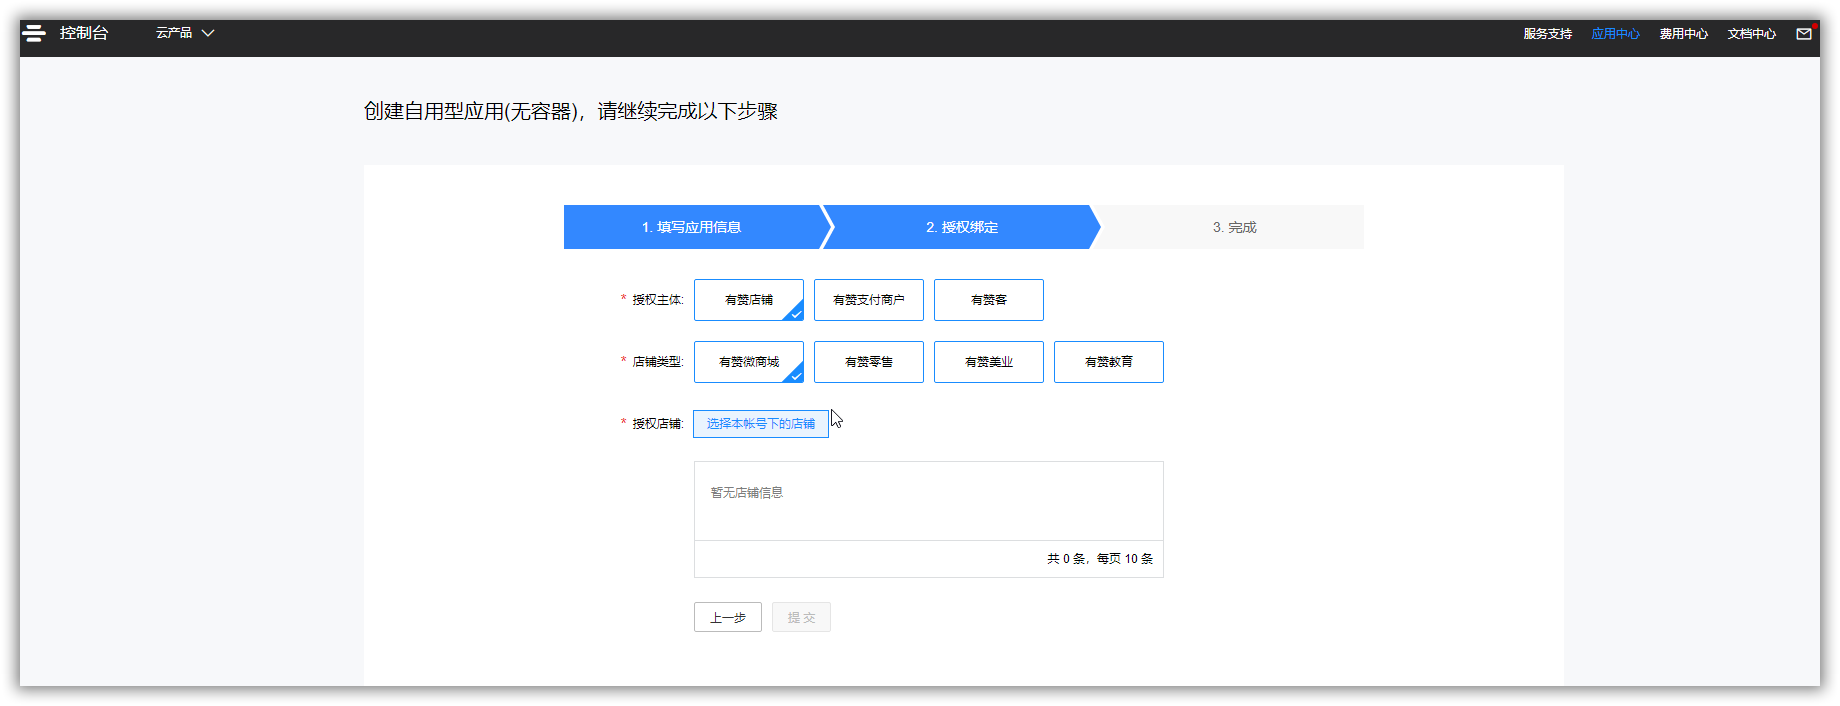Select step 3. 完成
The width and height of the screenshot is (1840, 706).
click(1234, 227)
